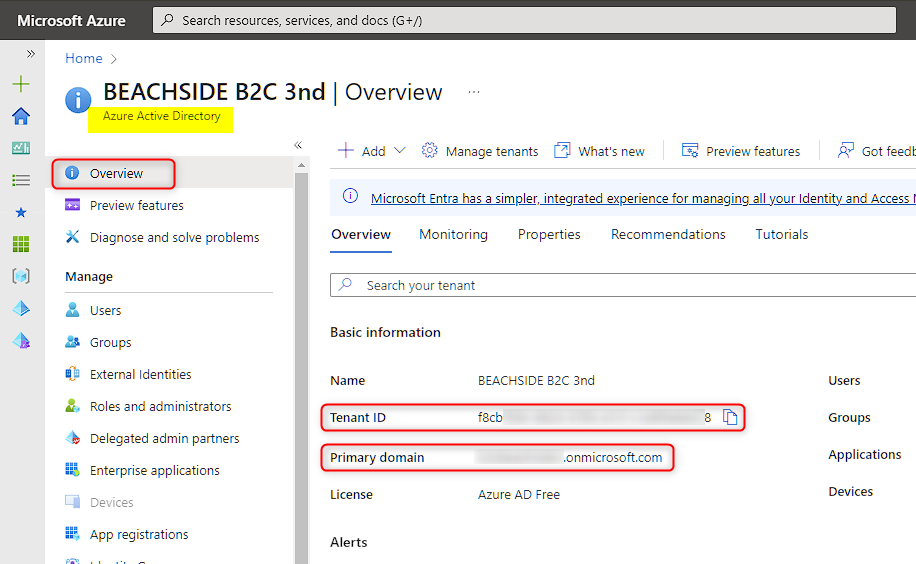Screen dimensions: 916x564
Task: Open Enterprise applications
Action: click(x=154, y=470)
